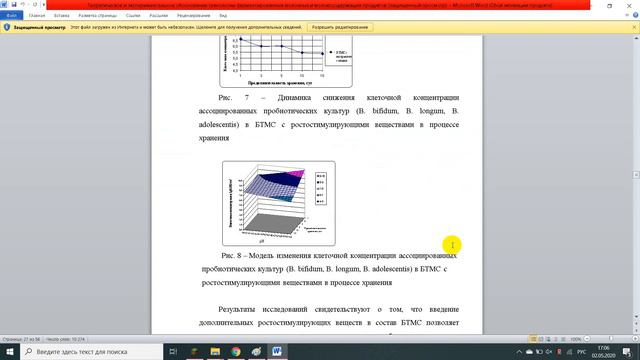Save the document using the floppy icon
This screenshot has width=640, height=360.
point(14,4)
